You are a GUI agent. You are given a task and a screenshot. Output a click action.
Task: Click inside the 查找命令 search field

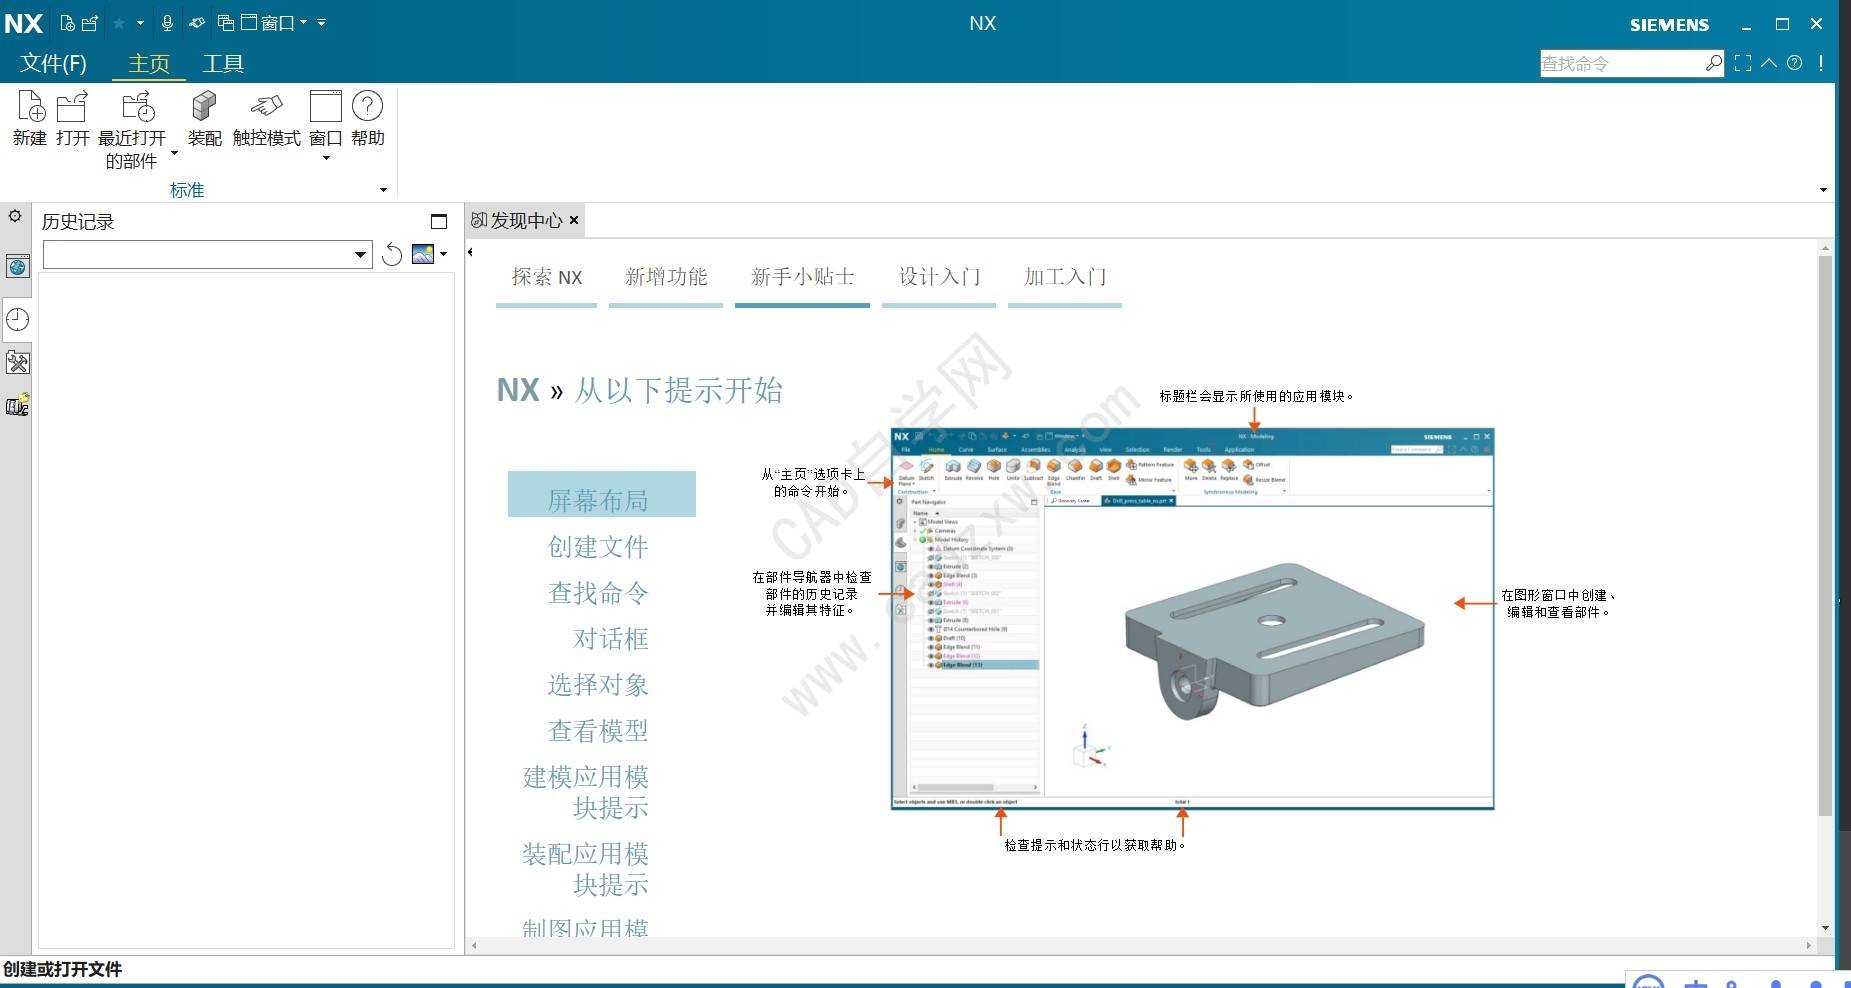pos(1620,63)
